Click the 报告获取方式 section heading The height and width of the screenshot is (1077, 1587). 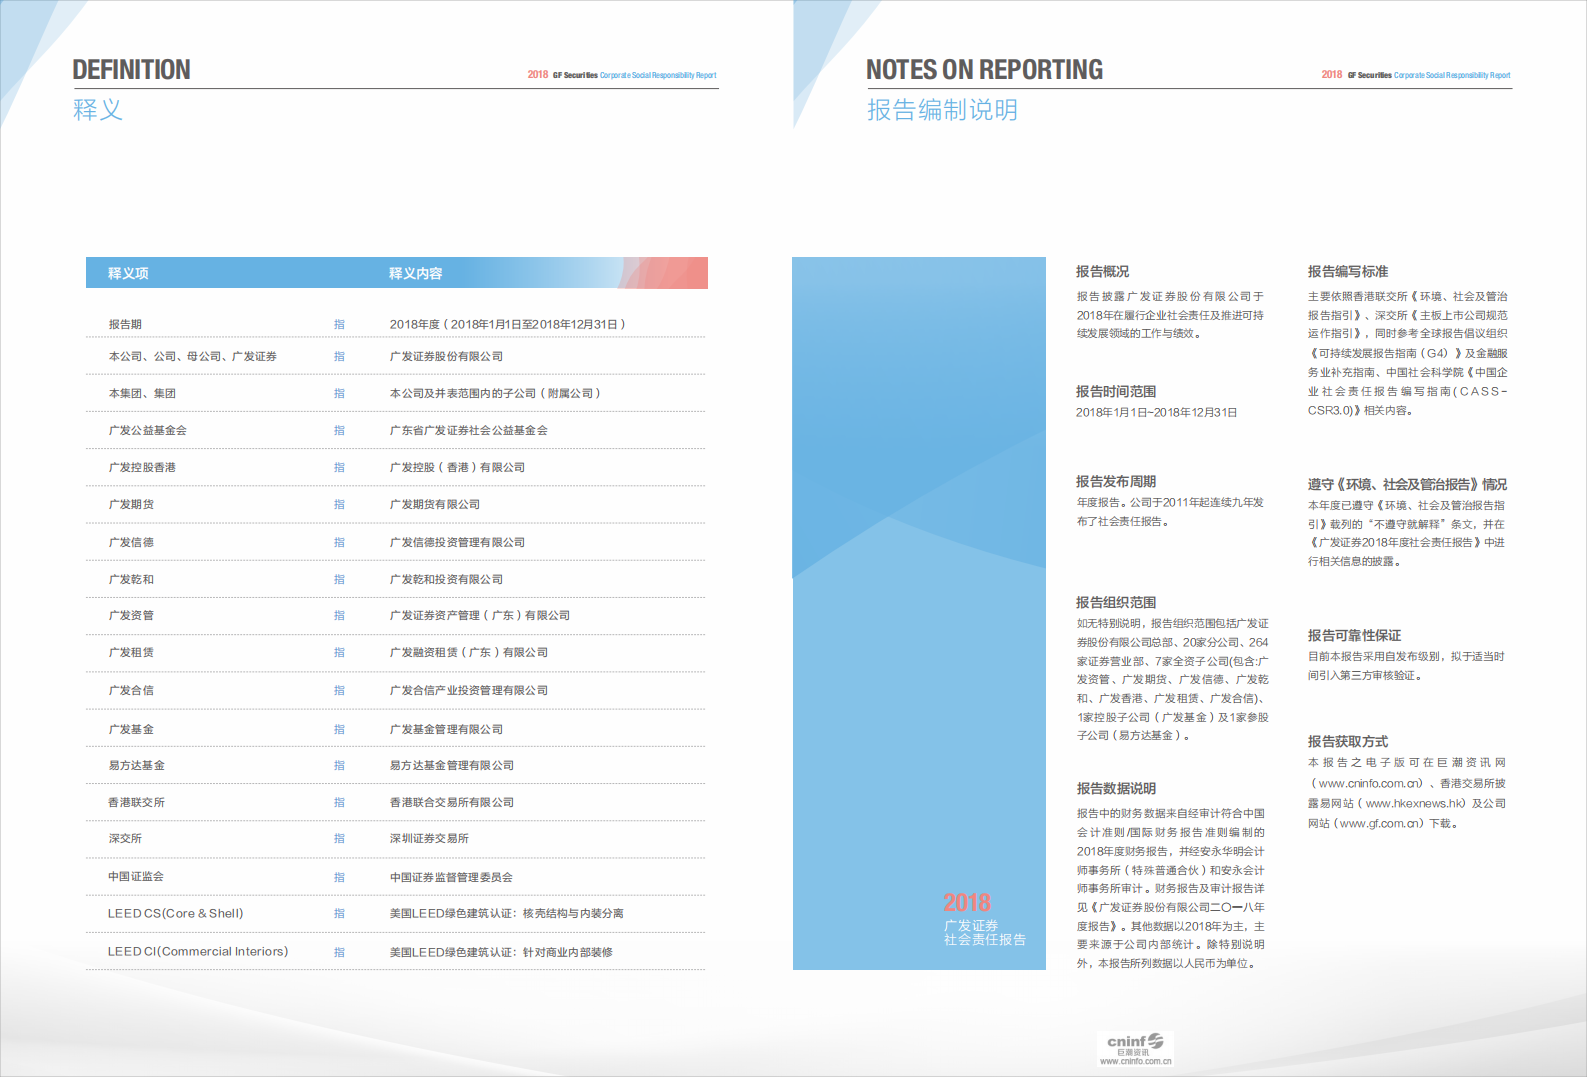click(x=1348, y=741)
